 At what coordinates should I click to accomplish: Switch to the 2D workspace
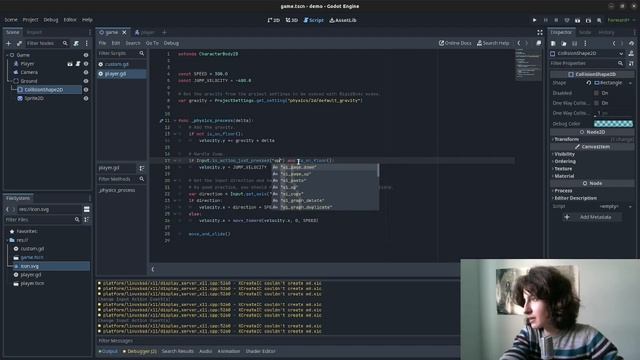click(x=273, y=20)
